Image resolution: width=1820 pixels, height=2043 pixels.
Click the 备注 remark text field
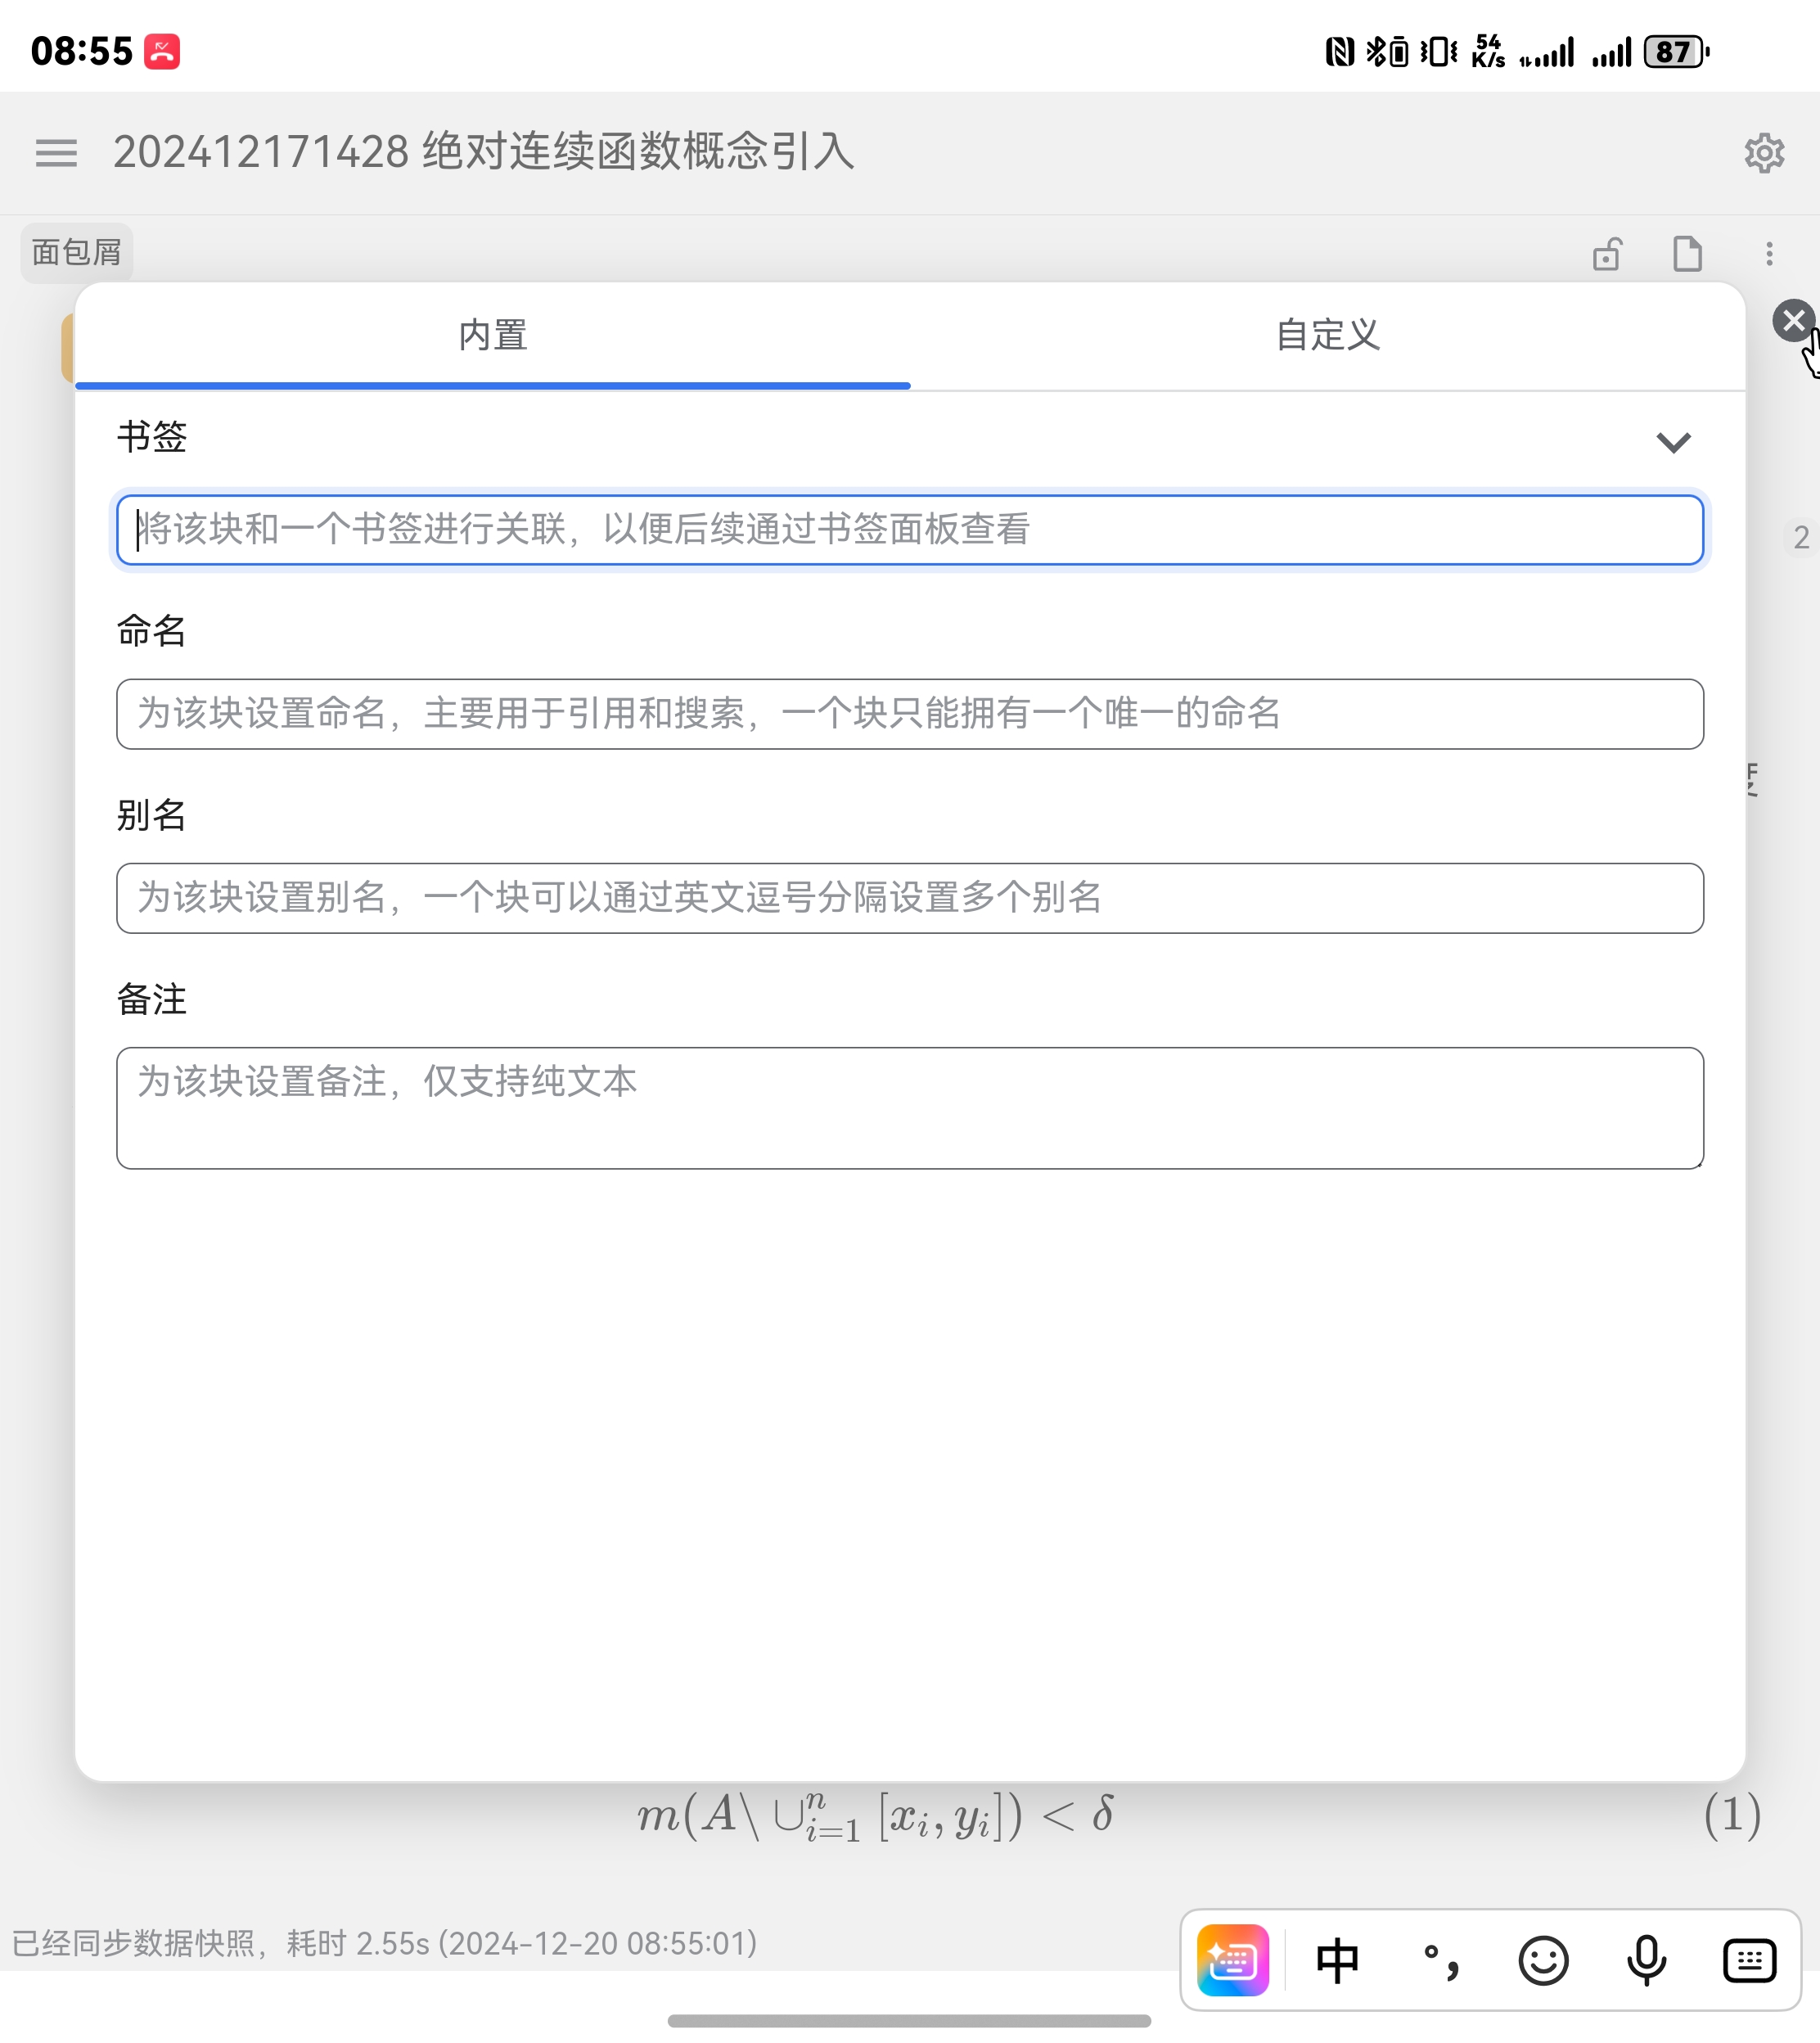click(909, 1108)
